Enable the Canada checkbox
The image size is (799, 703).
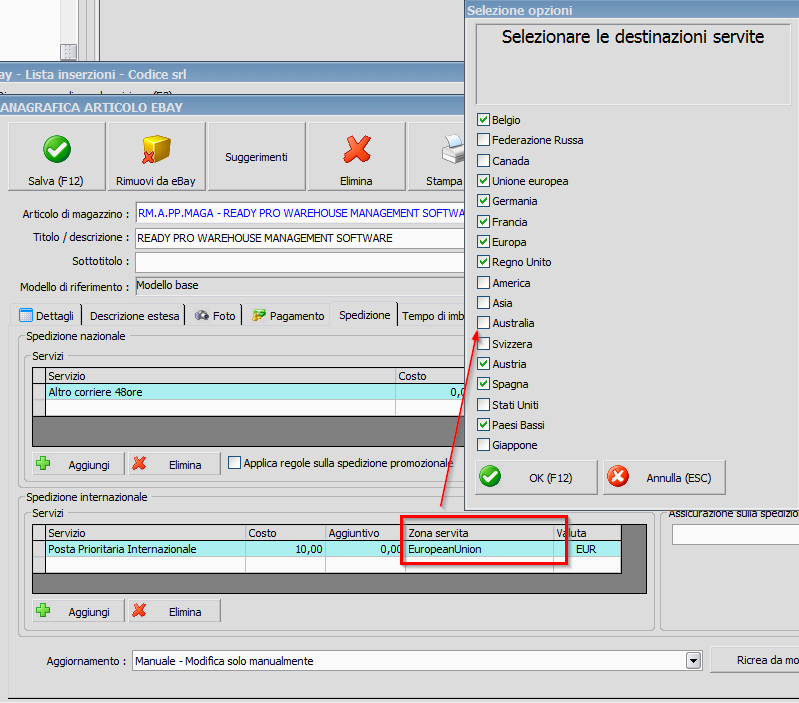point(484,160)
